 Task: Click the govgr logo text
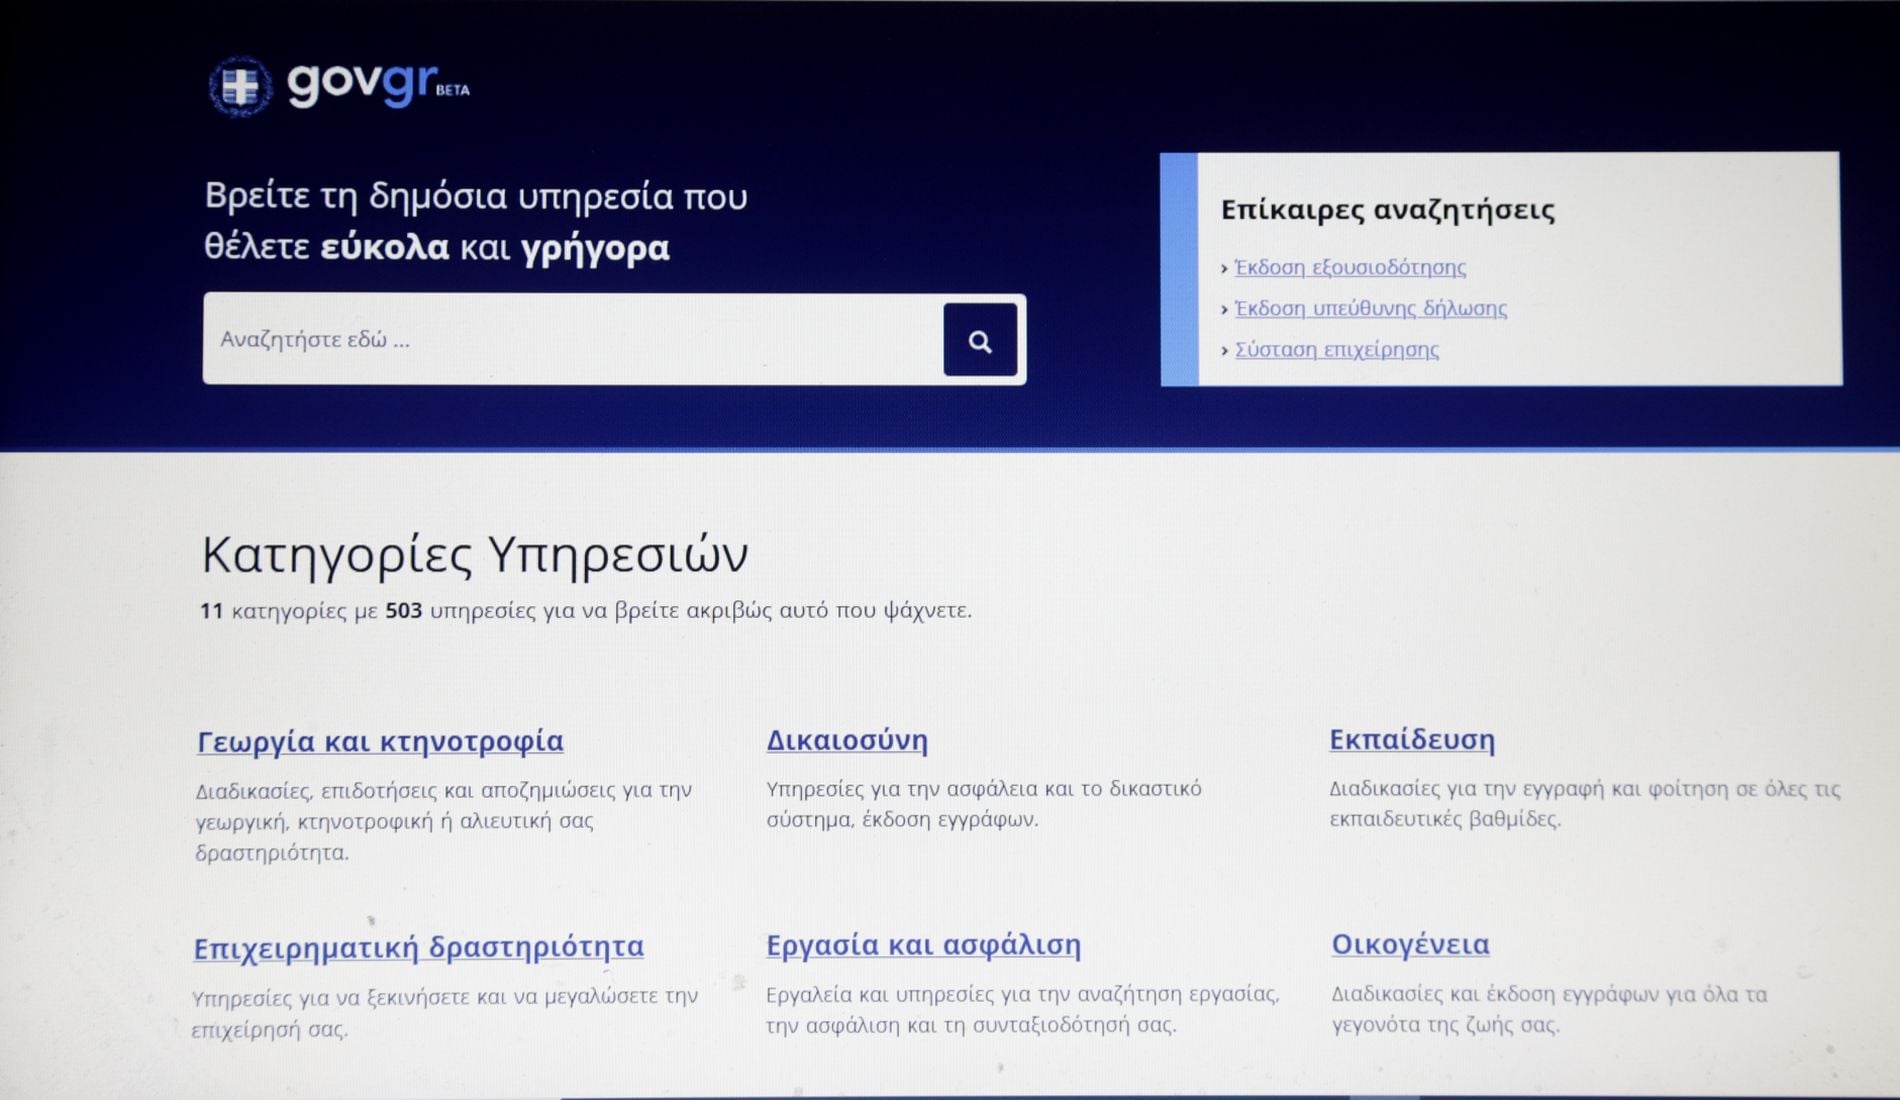pyautogui.click(x=361, y=83)
